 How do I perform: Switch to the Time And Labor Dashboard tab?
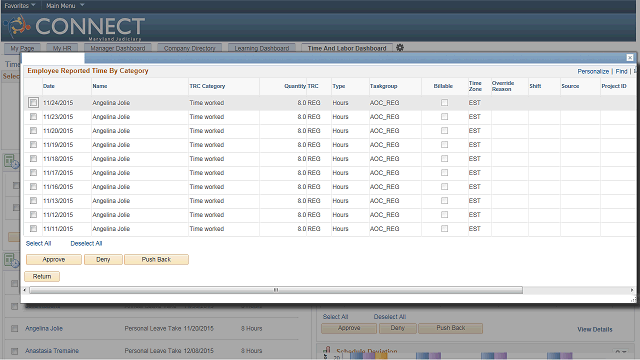click(347, 48)
